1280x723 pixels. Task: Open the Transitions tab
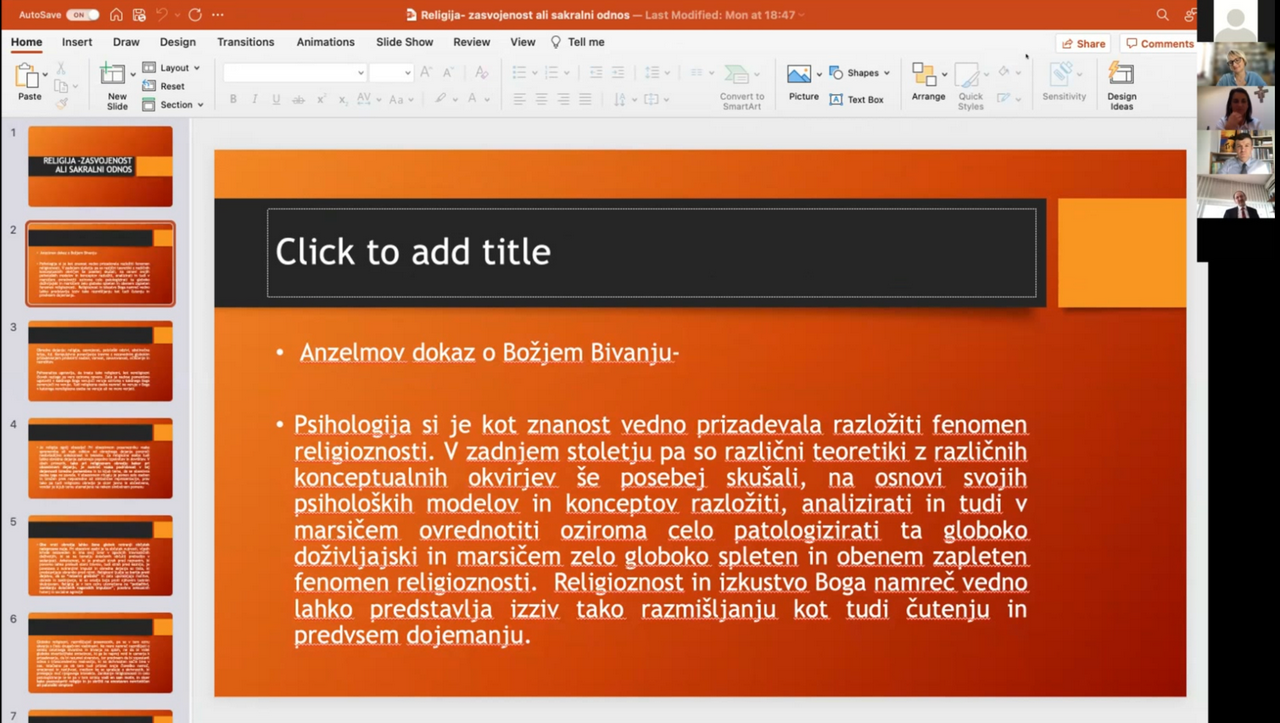(245, 42)
